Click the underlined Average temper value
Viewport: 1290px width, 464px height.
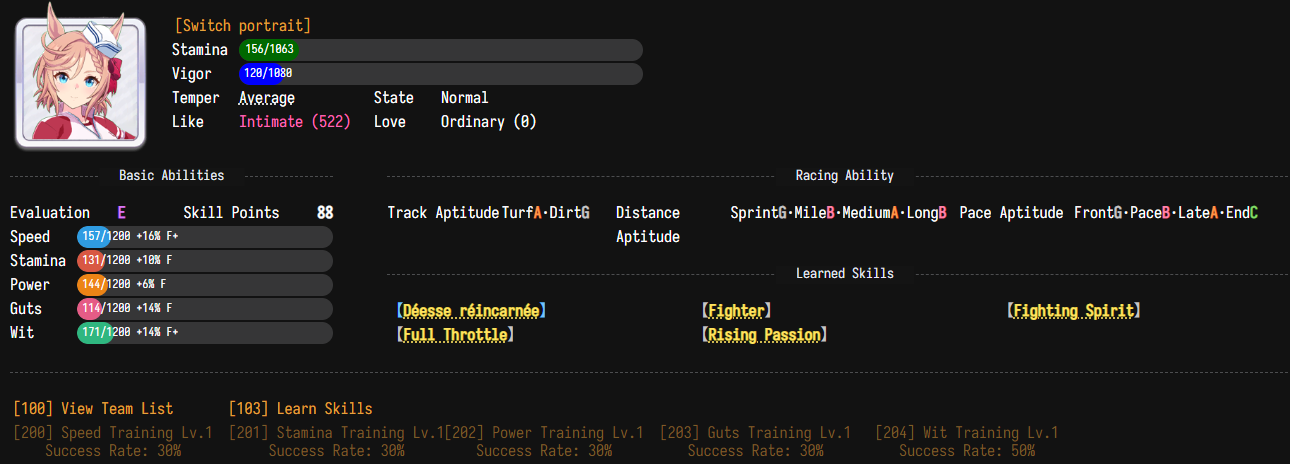[267, 98]
